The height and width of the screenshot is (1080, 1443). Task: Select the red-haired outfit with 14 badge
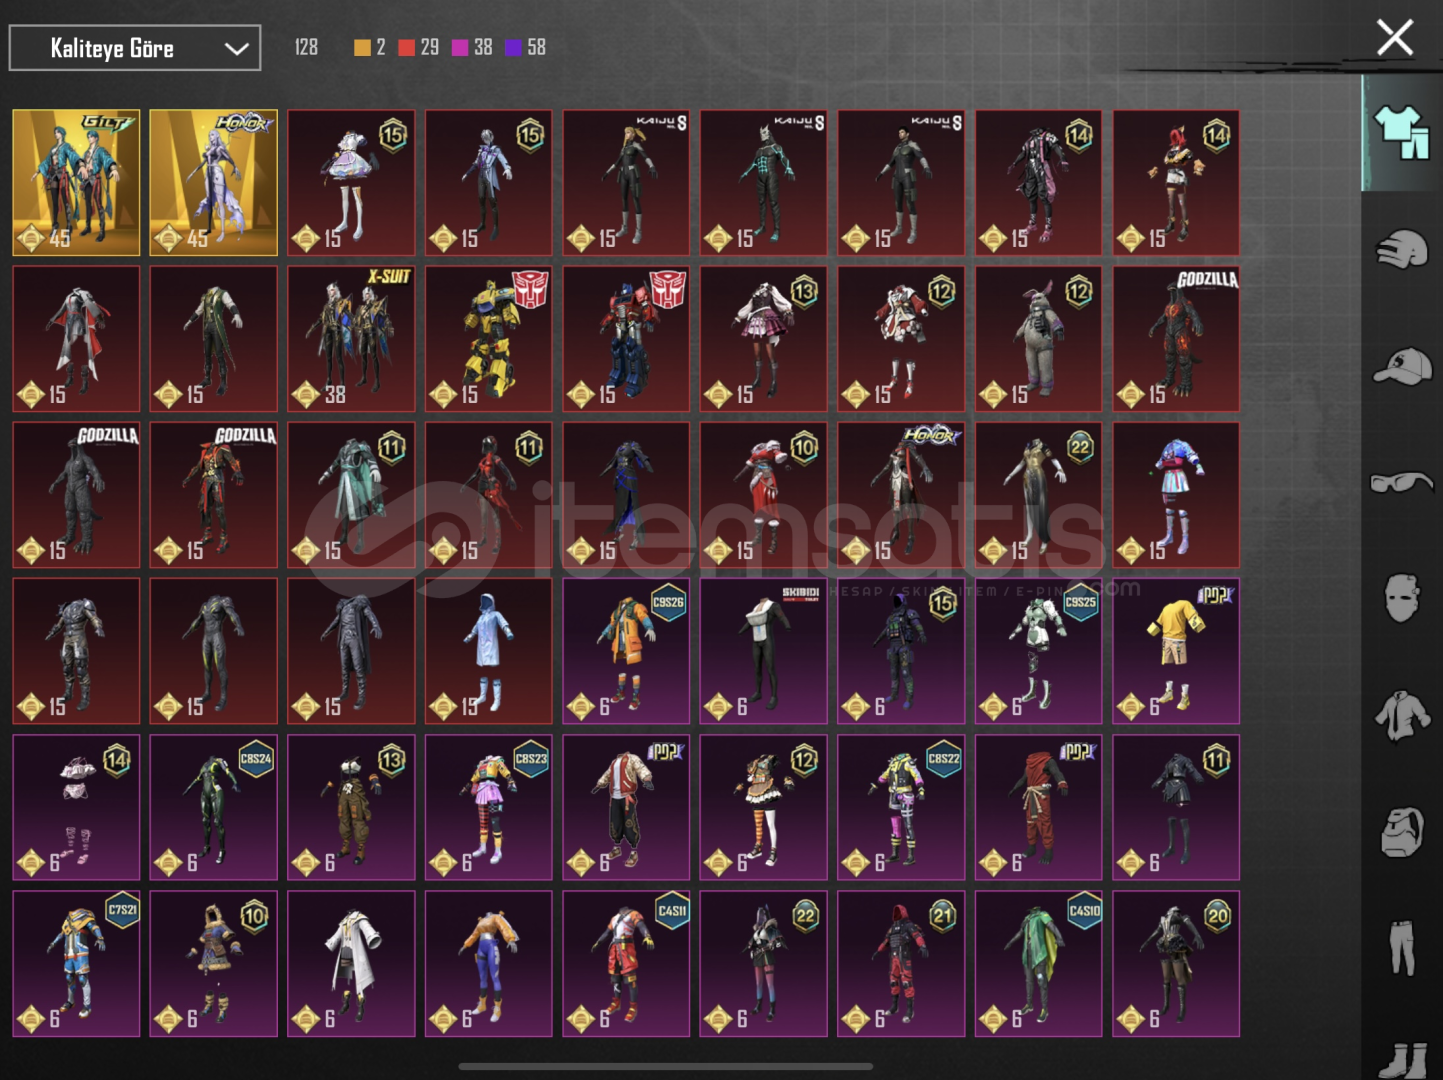(x=1176, y=183)
